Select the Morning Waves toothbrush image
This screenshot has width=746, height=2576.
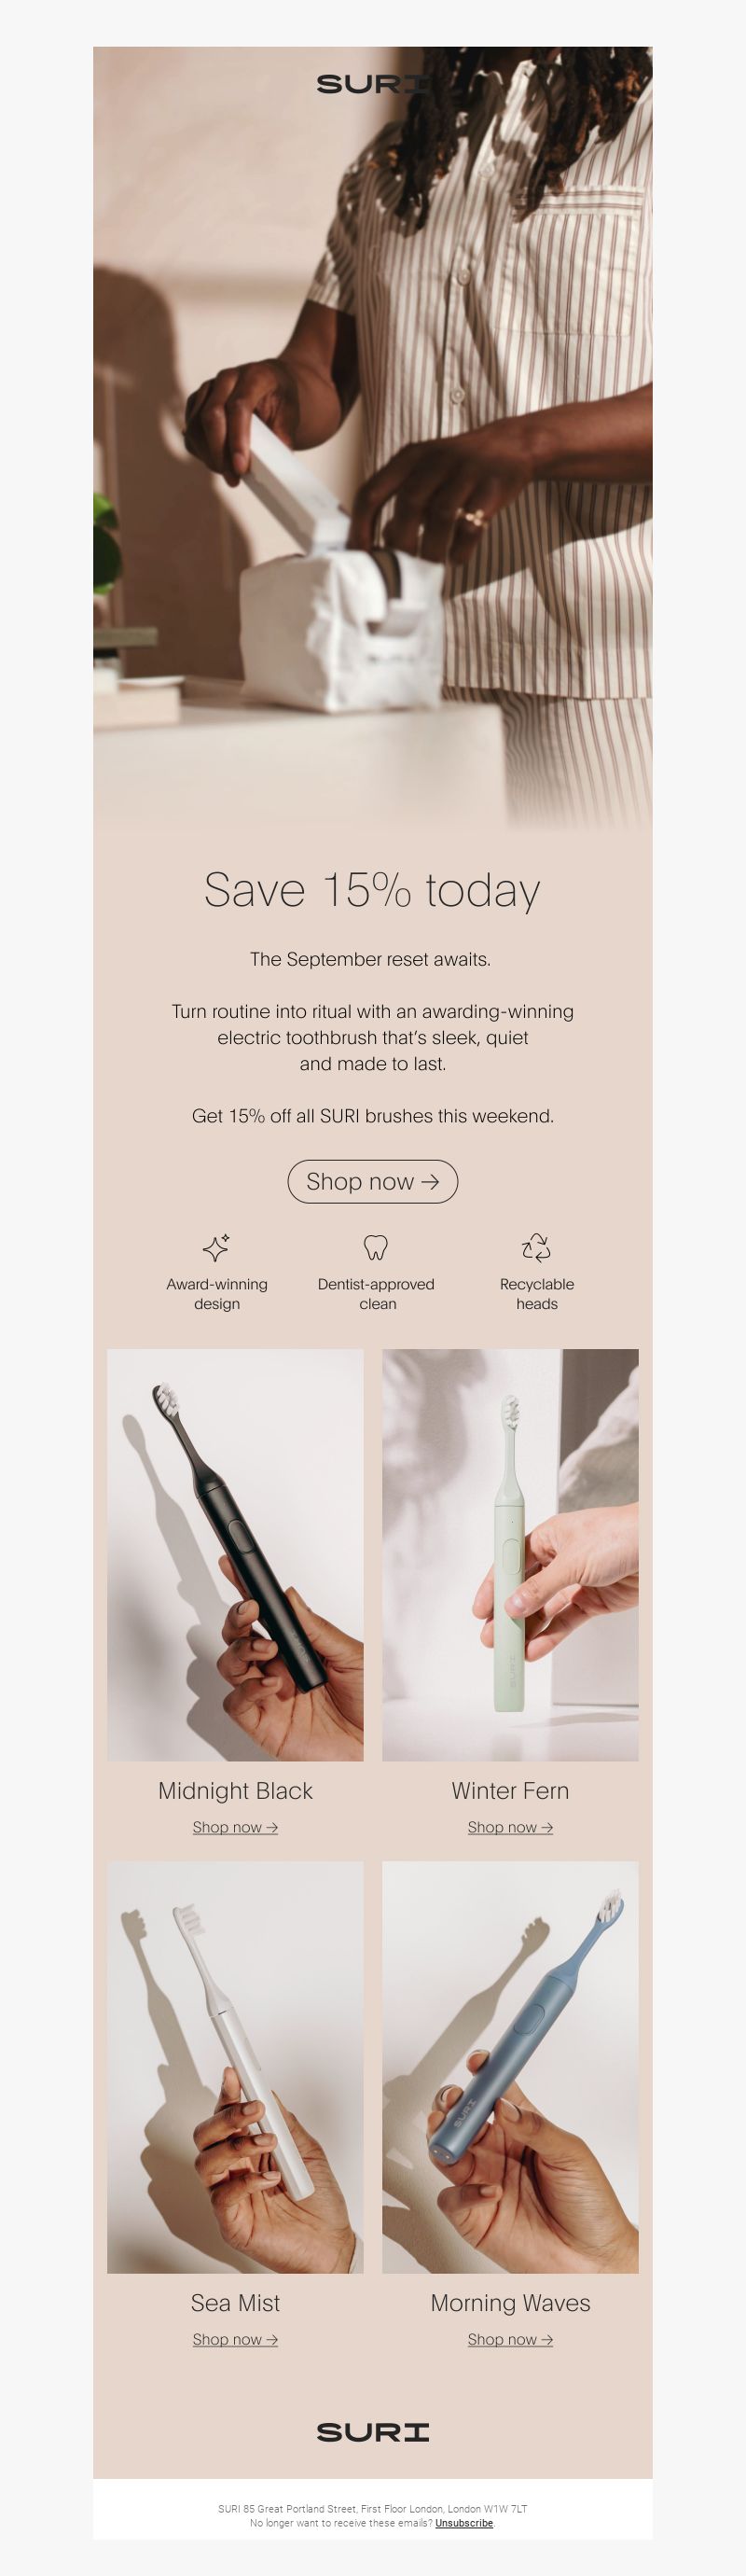coord(510,2067)
